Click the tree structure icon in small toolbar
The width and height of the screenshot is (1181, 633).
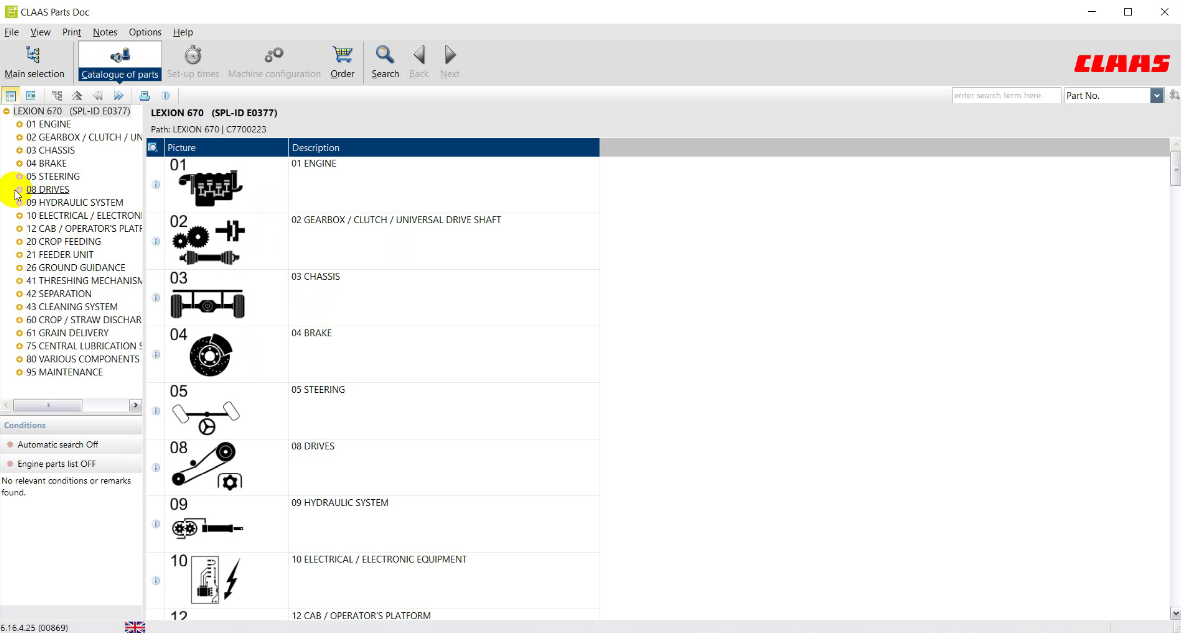[56, 96]
